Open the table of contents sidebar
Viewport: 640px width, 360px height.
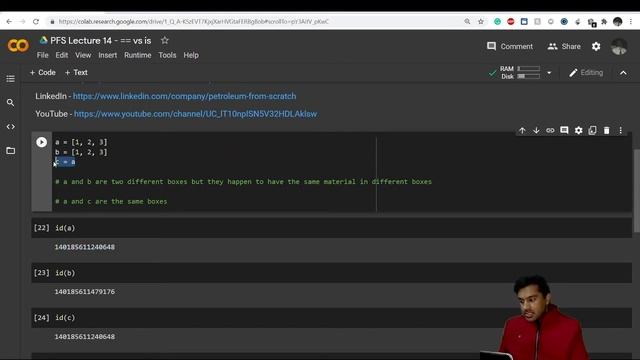click(x=11, y=79)
